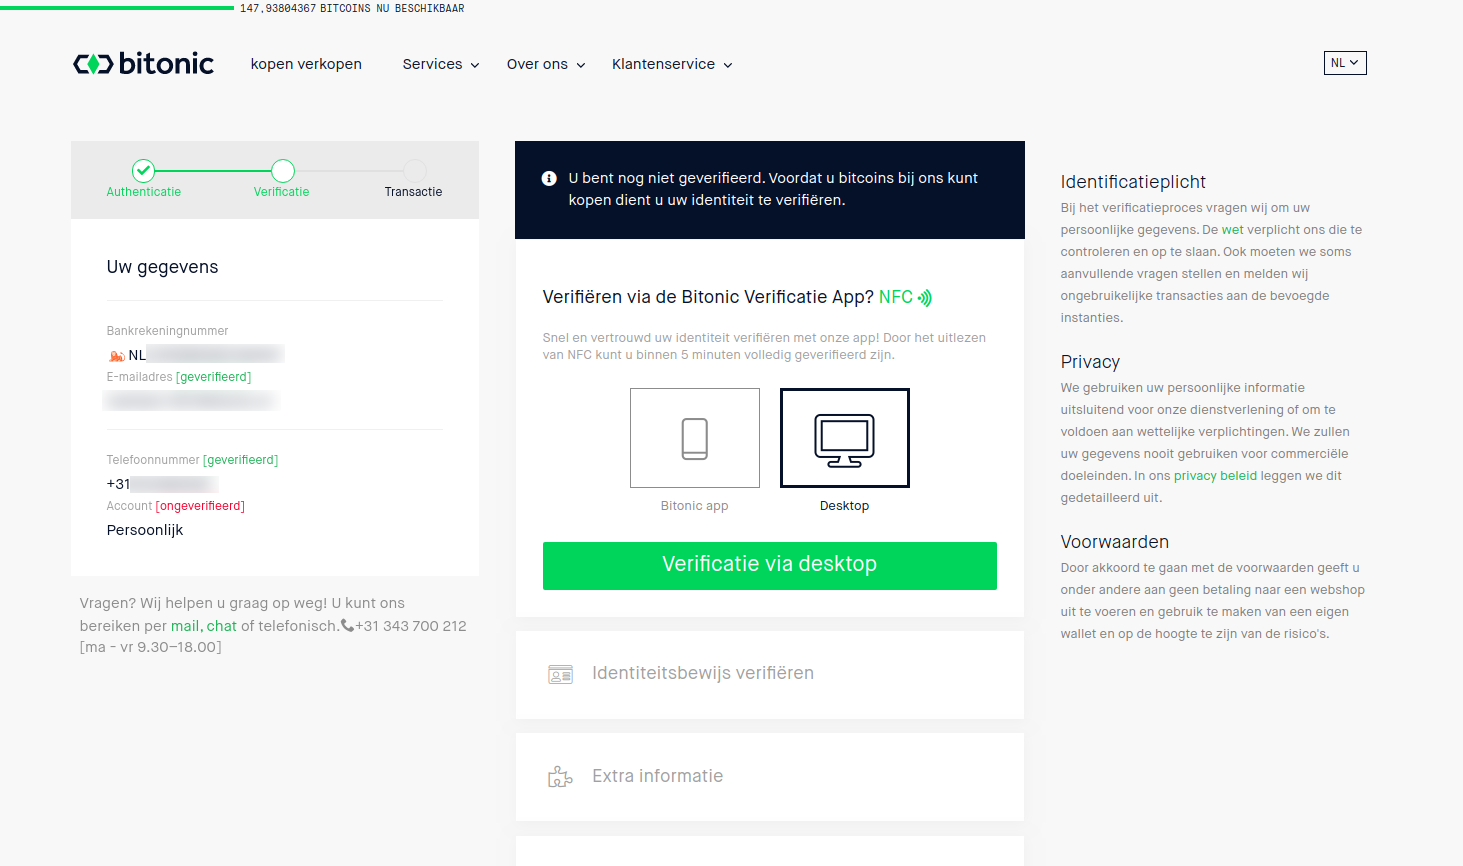Expand the Extra informatie section
The image size is (1463, 866).
click(770, 777)
